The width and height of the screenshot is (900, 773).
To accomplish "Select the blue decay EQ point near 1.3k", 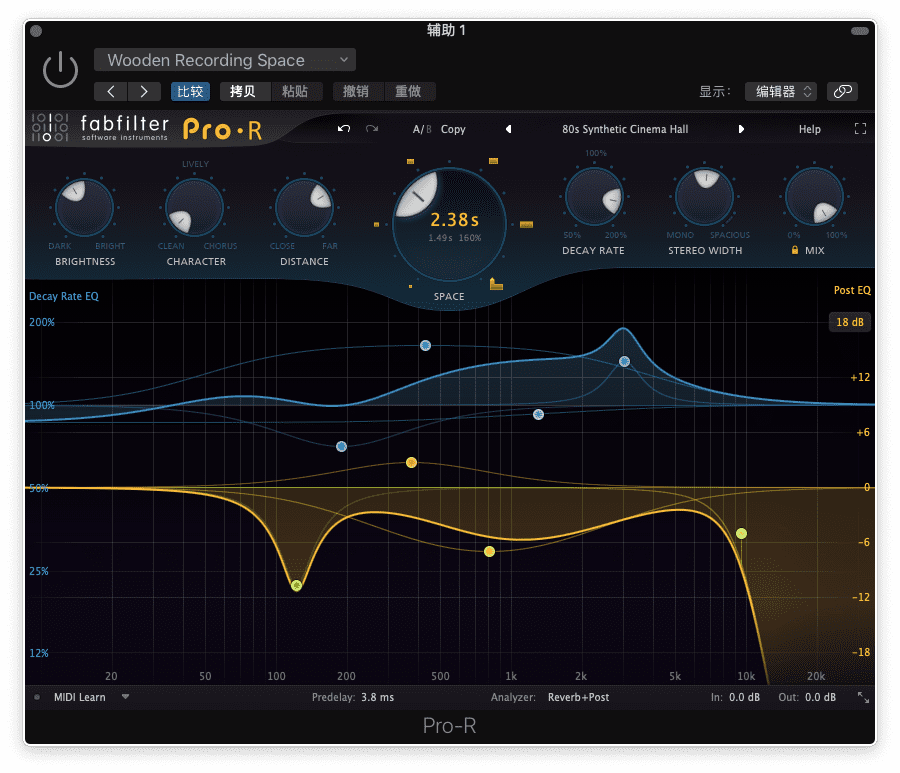I will click(x=538, y=414).
